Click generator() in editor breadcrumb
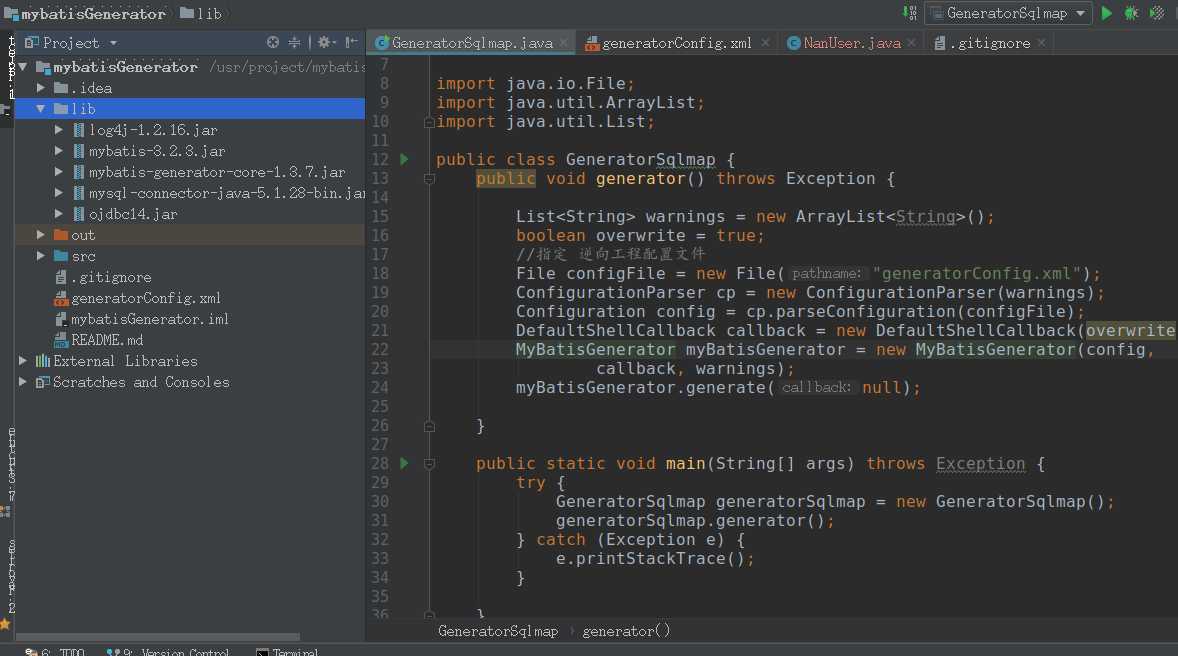The height and width of the screenshot is (656, 1178). pos(626,631)
